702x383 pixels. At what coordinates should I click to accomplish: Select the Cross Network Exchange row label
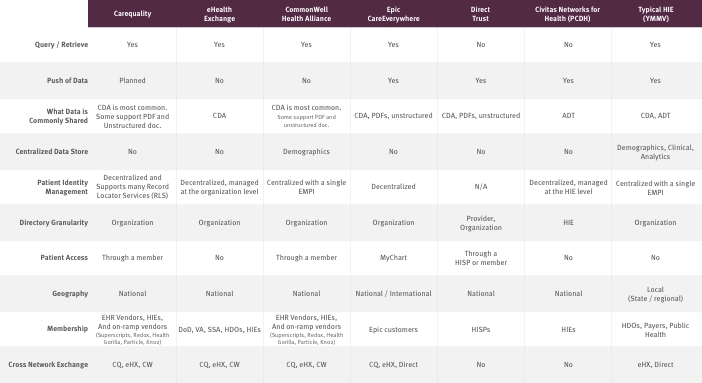(48, 364)
